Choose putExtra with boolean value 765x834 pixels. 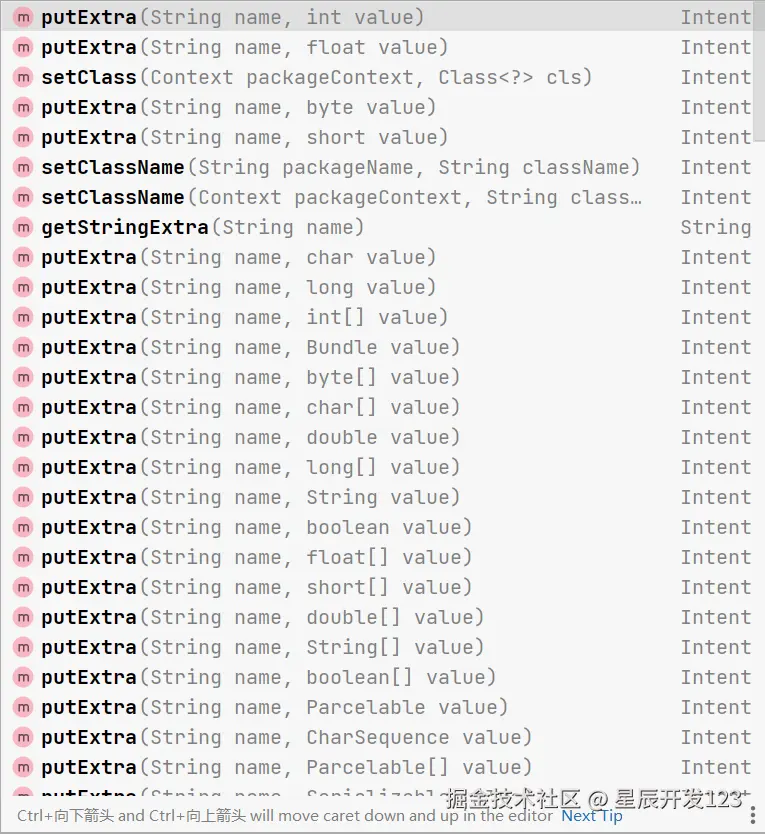click(x=256, y=527)
